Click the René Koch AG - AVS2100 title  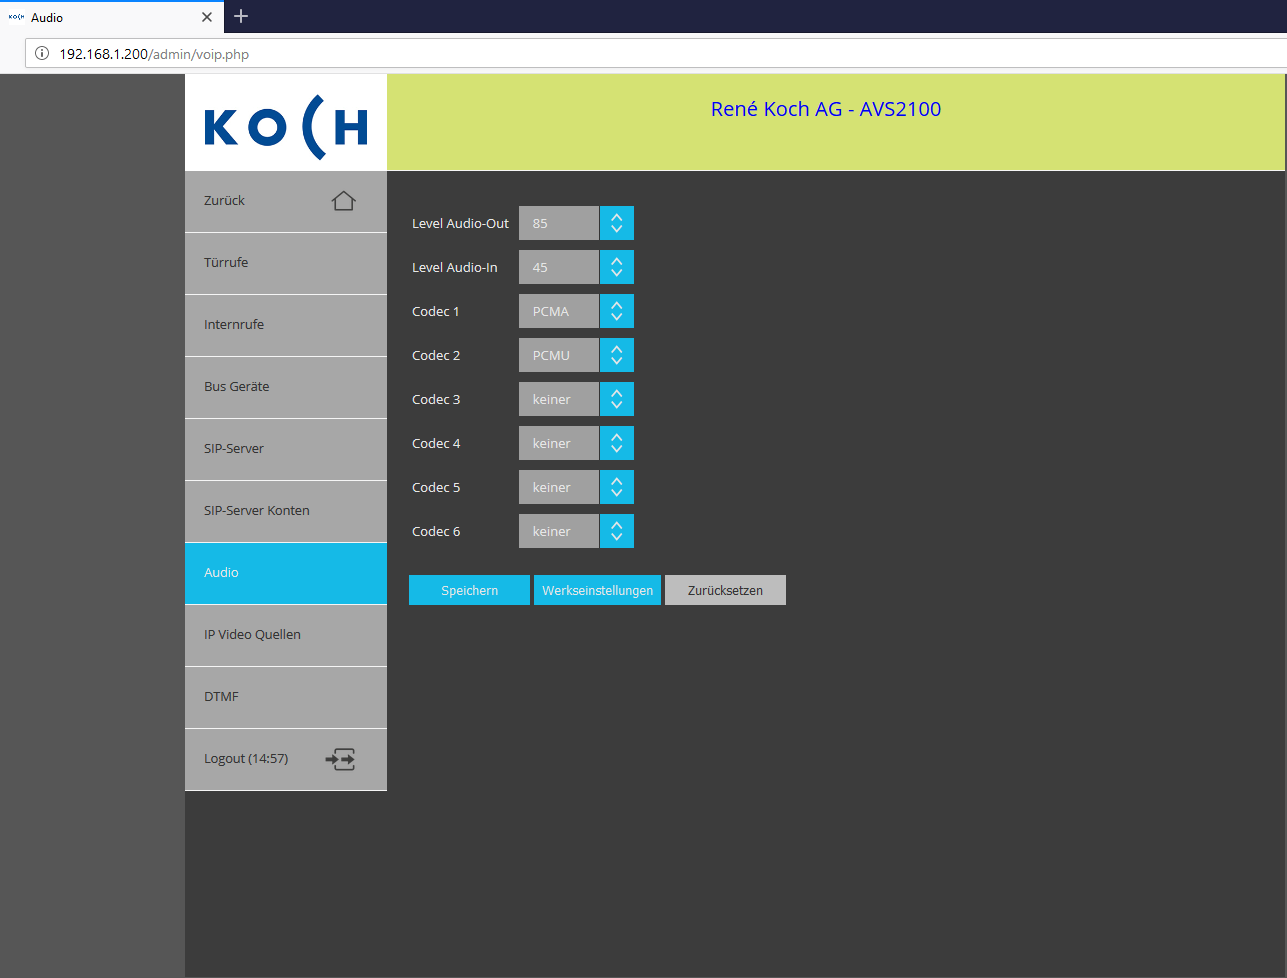coord(826,109)
